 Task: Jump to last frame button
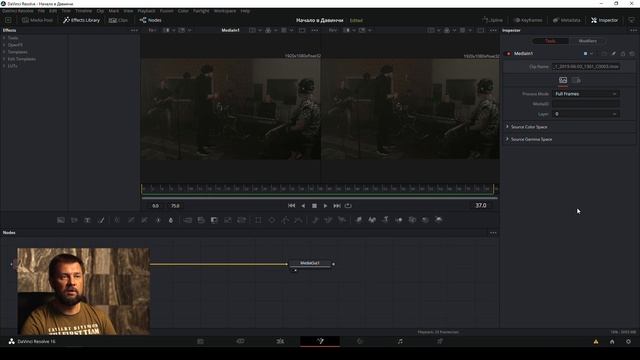tap(337, 206)
